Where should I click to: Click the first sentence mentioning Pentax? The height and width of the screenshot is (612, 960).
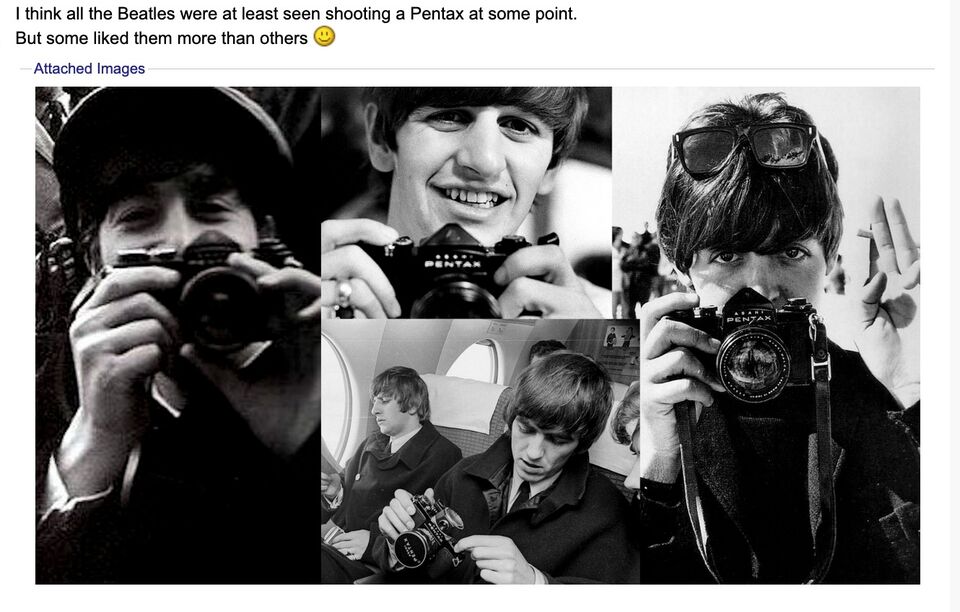click(x=296, y=15)
